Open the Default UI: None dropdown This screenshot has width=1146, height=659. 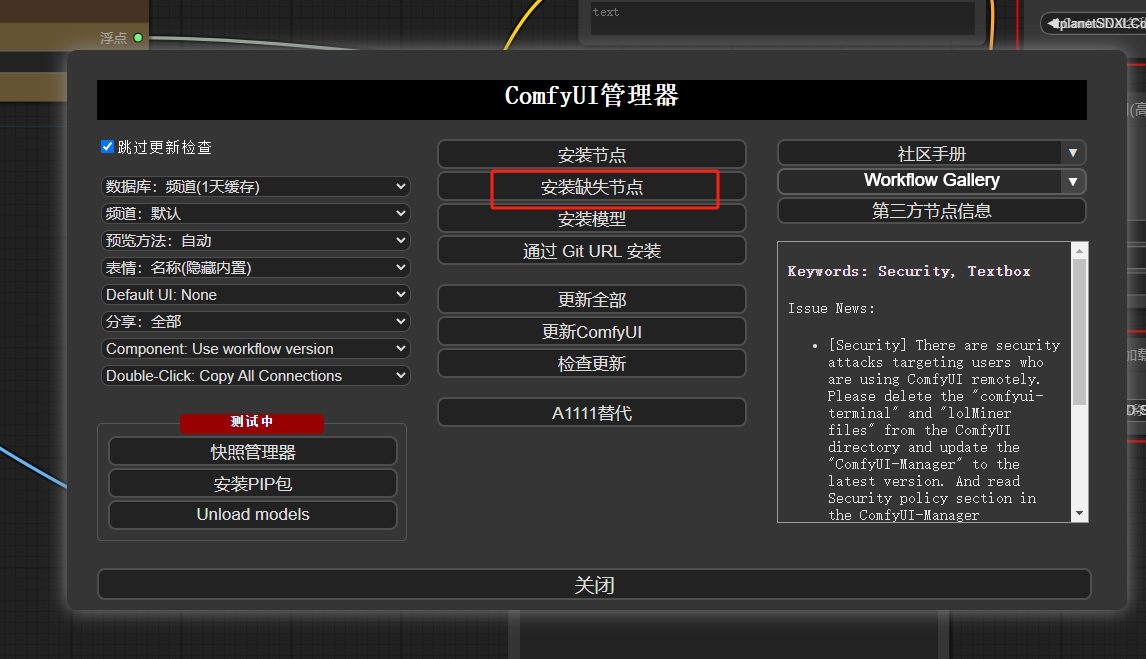[255, 294]
